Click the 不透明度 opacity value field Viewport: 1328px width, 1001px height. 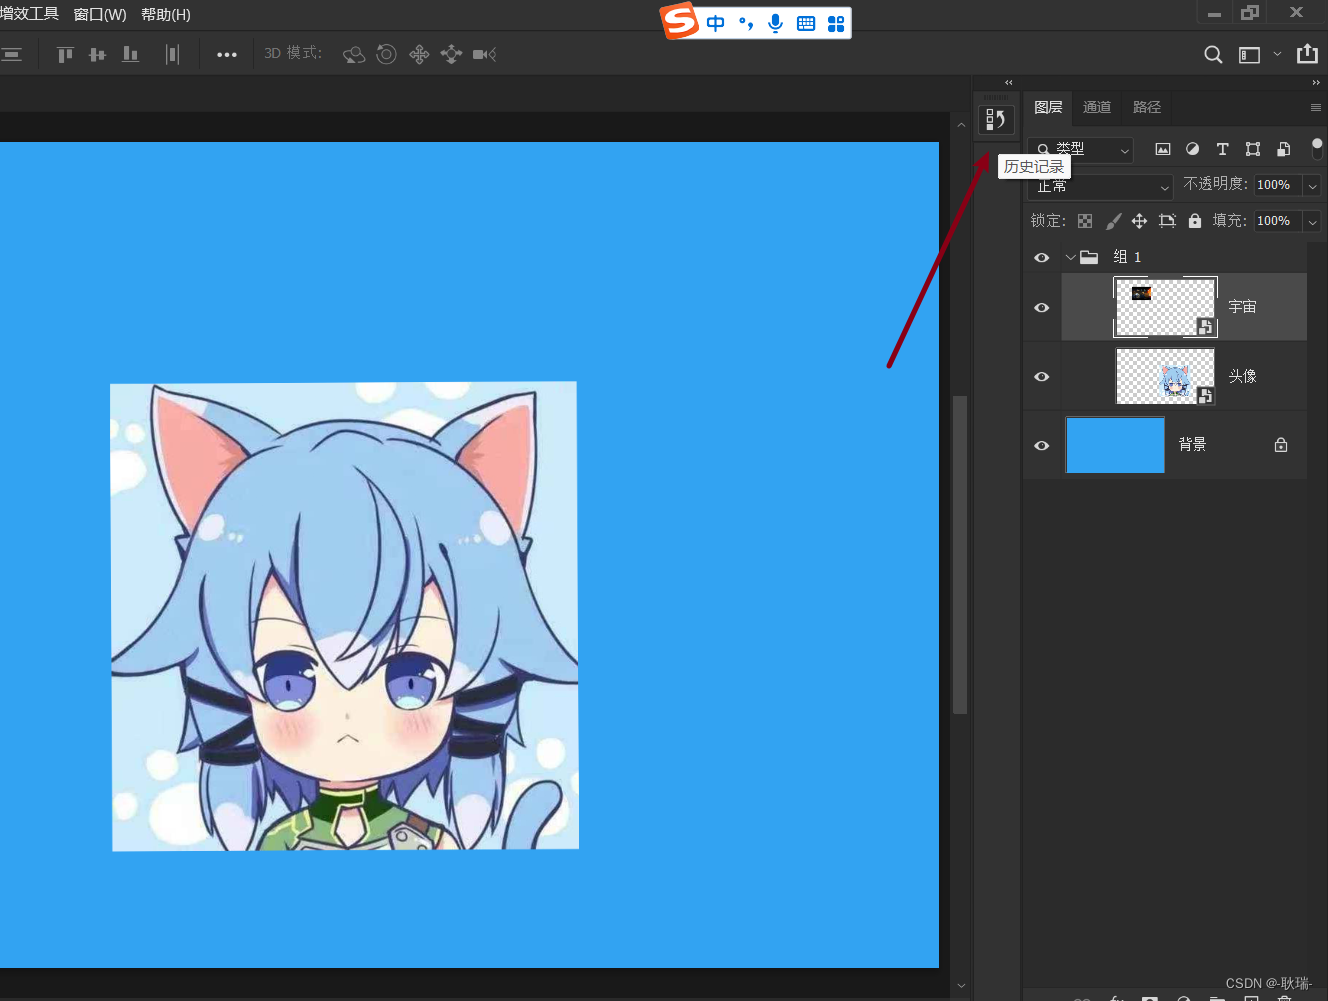pos(1279,185)
